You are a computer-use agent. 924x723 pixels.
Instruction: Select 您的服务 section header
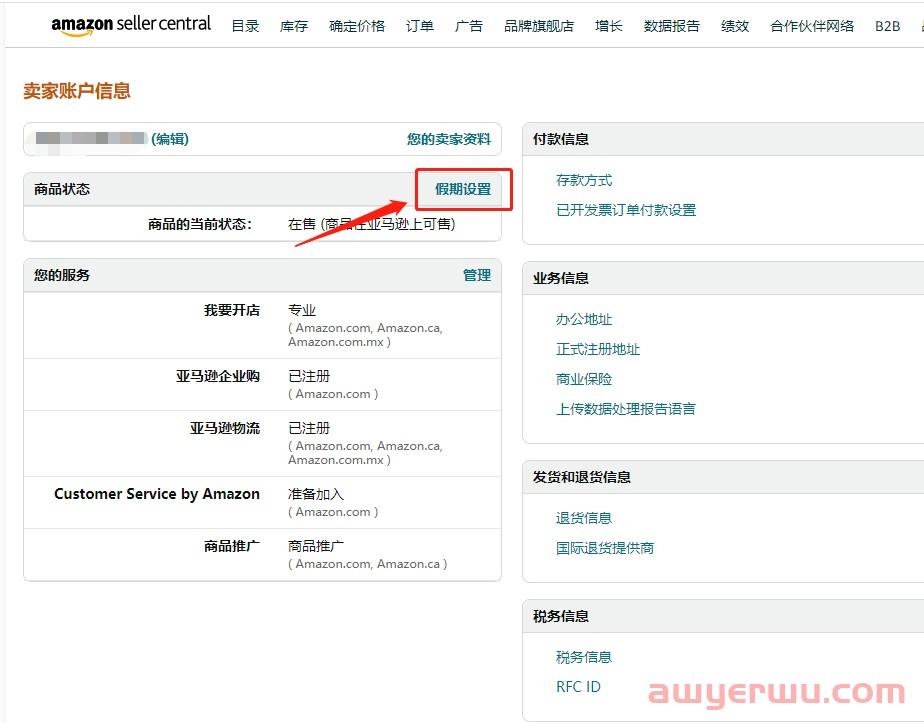[x=62, y=275]
